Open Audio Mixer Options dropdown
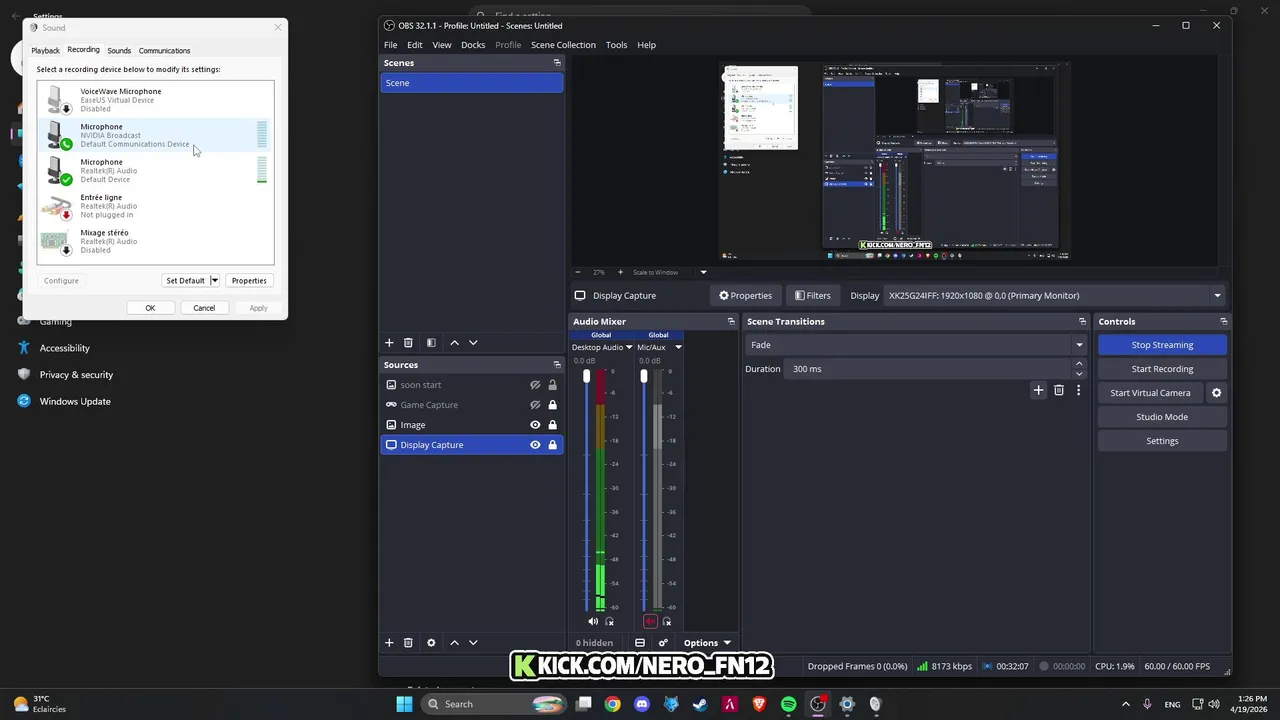1280x720 pixels. click(707, 643)
